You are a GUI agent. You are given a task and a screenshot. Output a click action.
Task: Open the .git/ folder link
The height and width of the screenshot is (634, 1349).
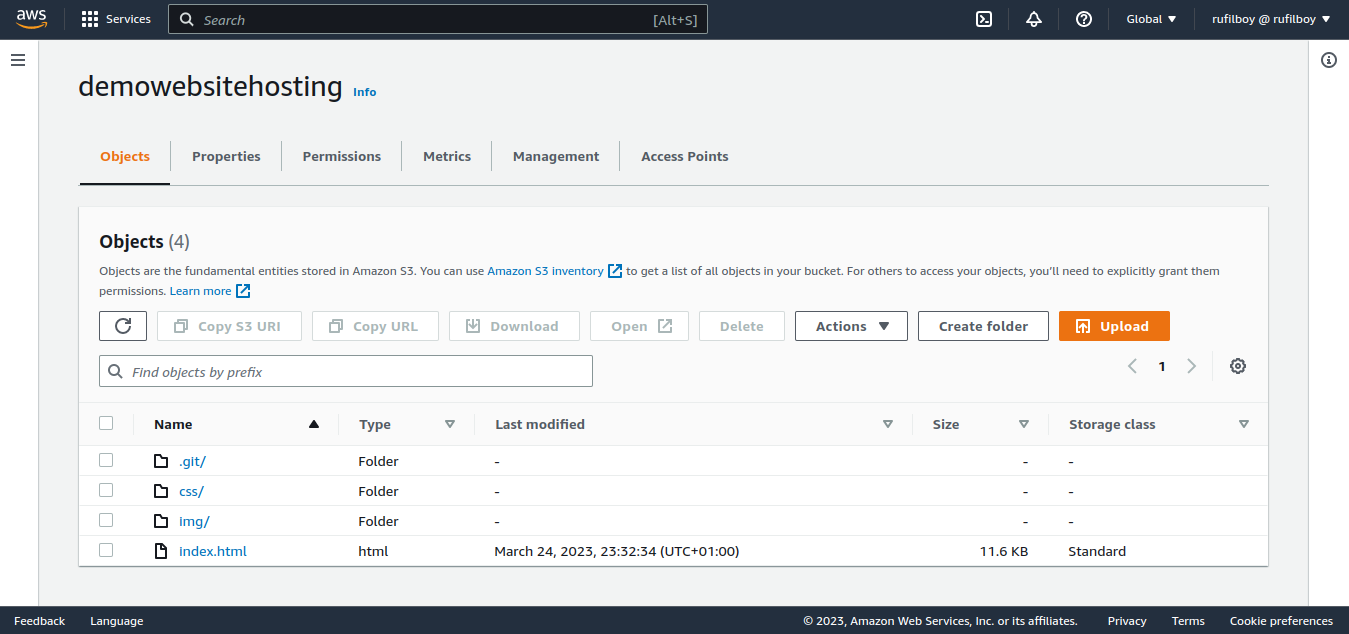pos(192,461)
